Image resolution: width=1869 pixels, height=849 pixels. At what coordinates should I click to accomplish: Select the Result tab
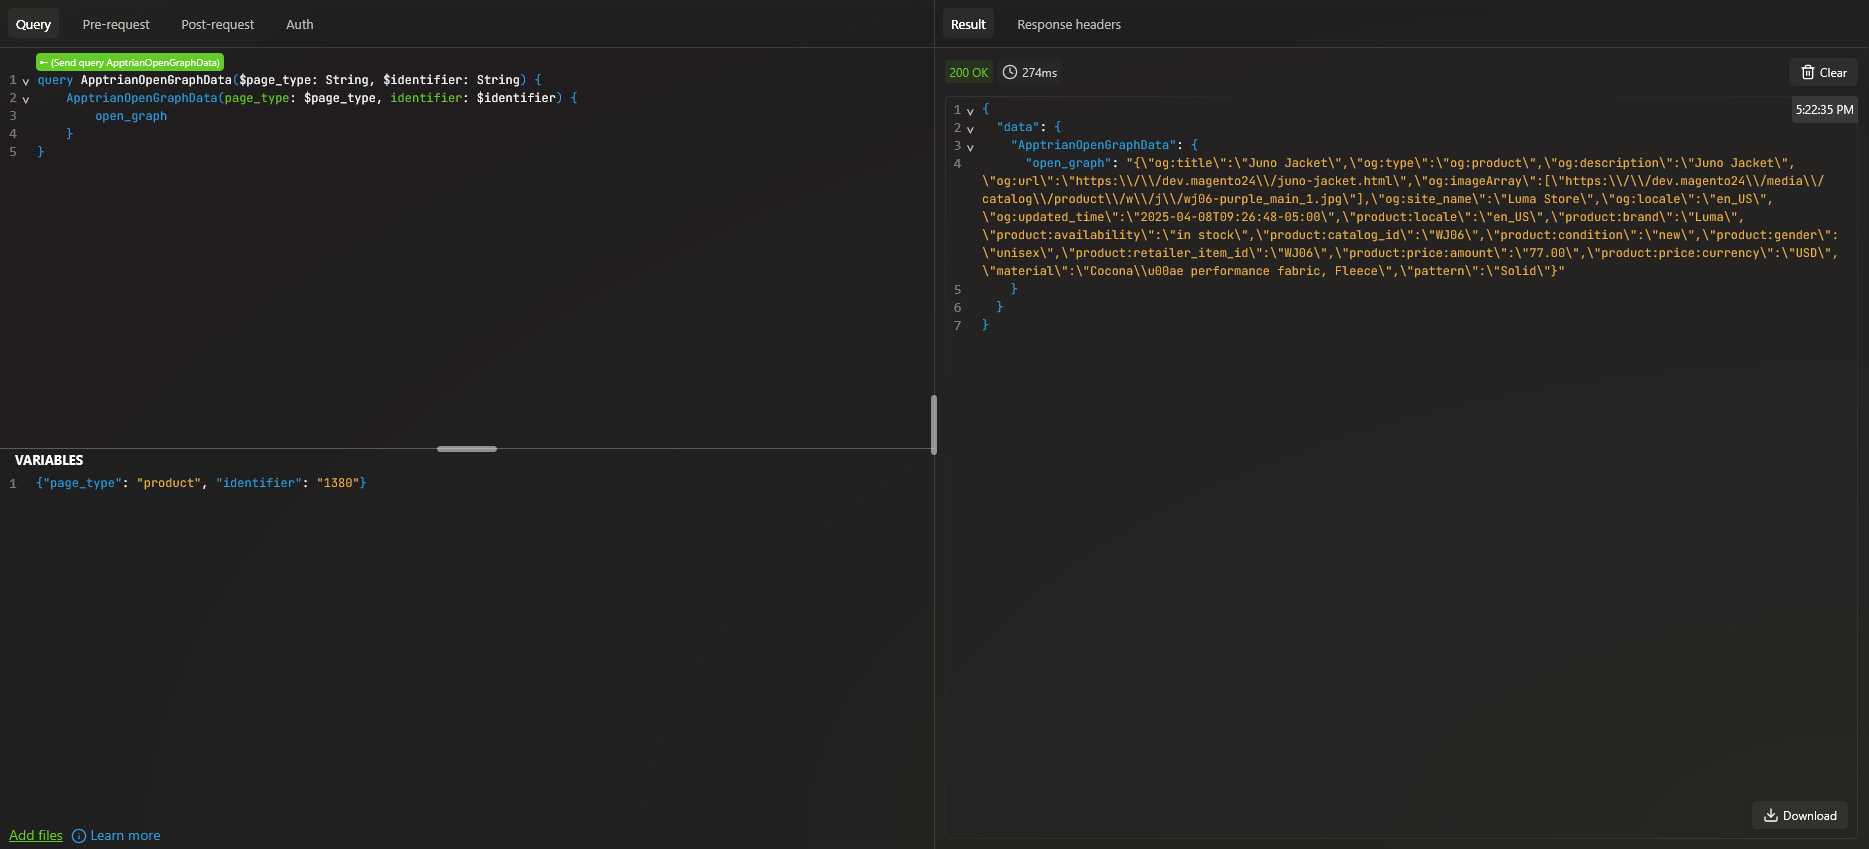click(x=968, y=24)
